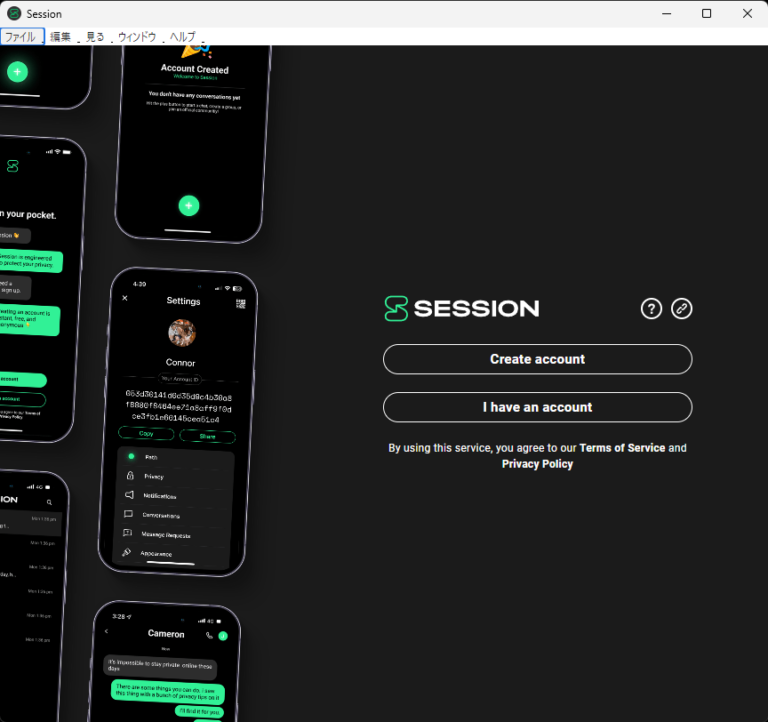Open the 見る menu
This screenshot has width=768, height=722.
(95, 37)
